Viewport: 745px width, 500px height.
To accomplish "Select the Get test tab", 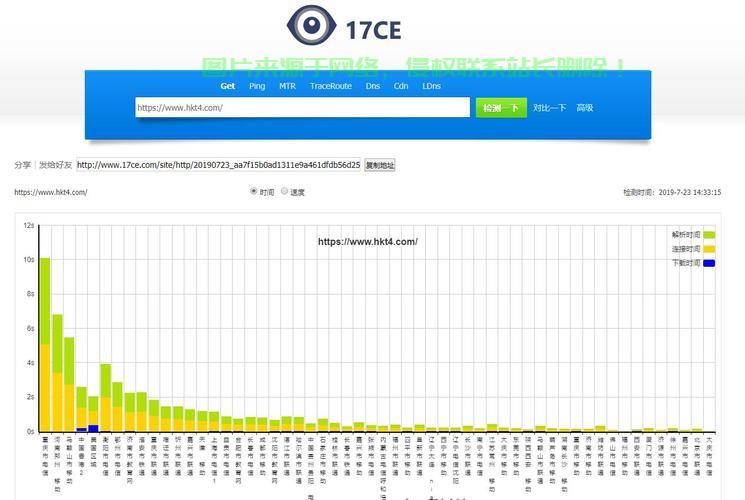I will click(228, 86).
